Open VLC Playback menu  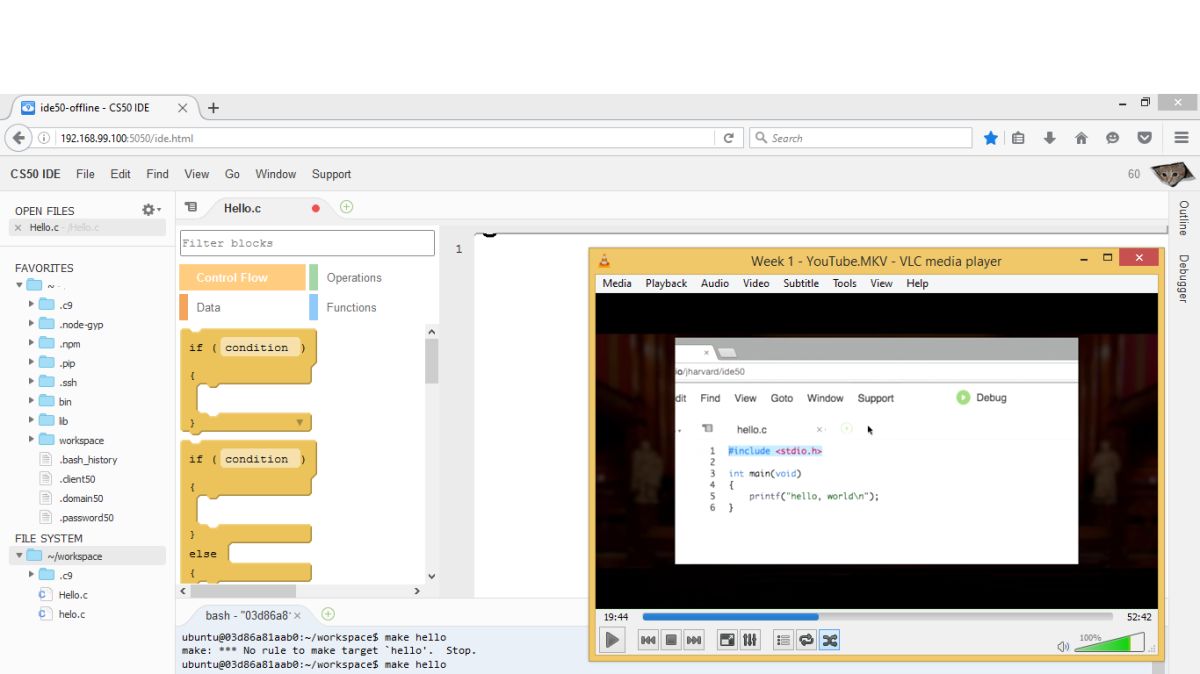pos(666,283)
